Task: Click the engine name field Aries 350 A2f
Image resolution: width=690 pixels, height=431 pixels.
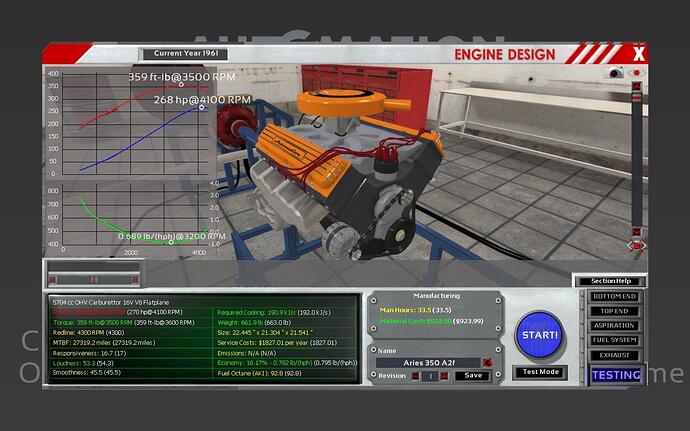Action: pos(428,362)
